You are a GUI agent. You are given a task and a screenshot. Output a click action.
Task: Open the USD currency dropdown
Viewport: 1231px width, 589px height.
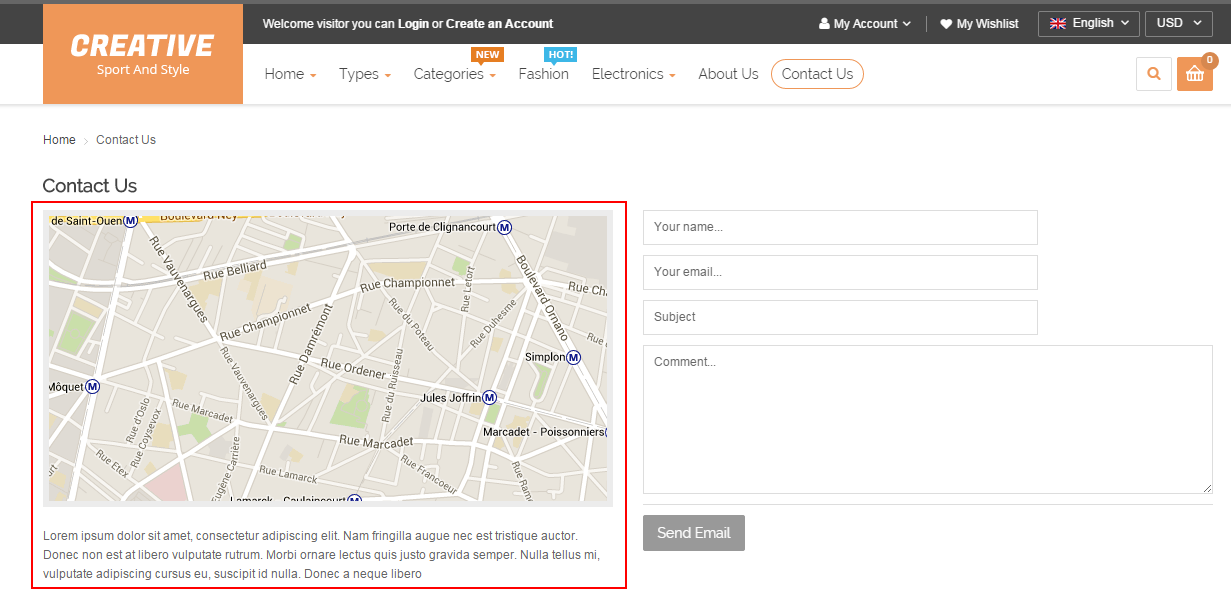click(x=1179, y=23)
